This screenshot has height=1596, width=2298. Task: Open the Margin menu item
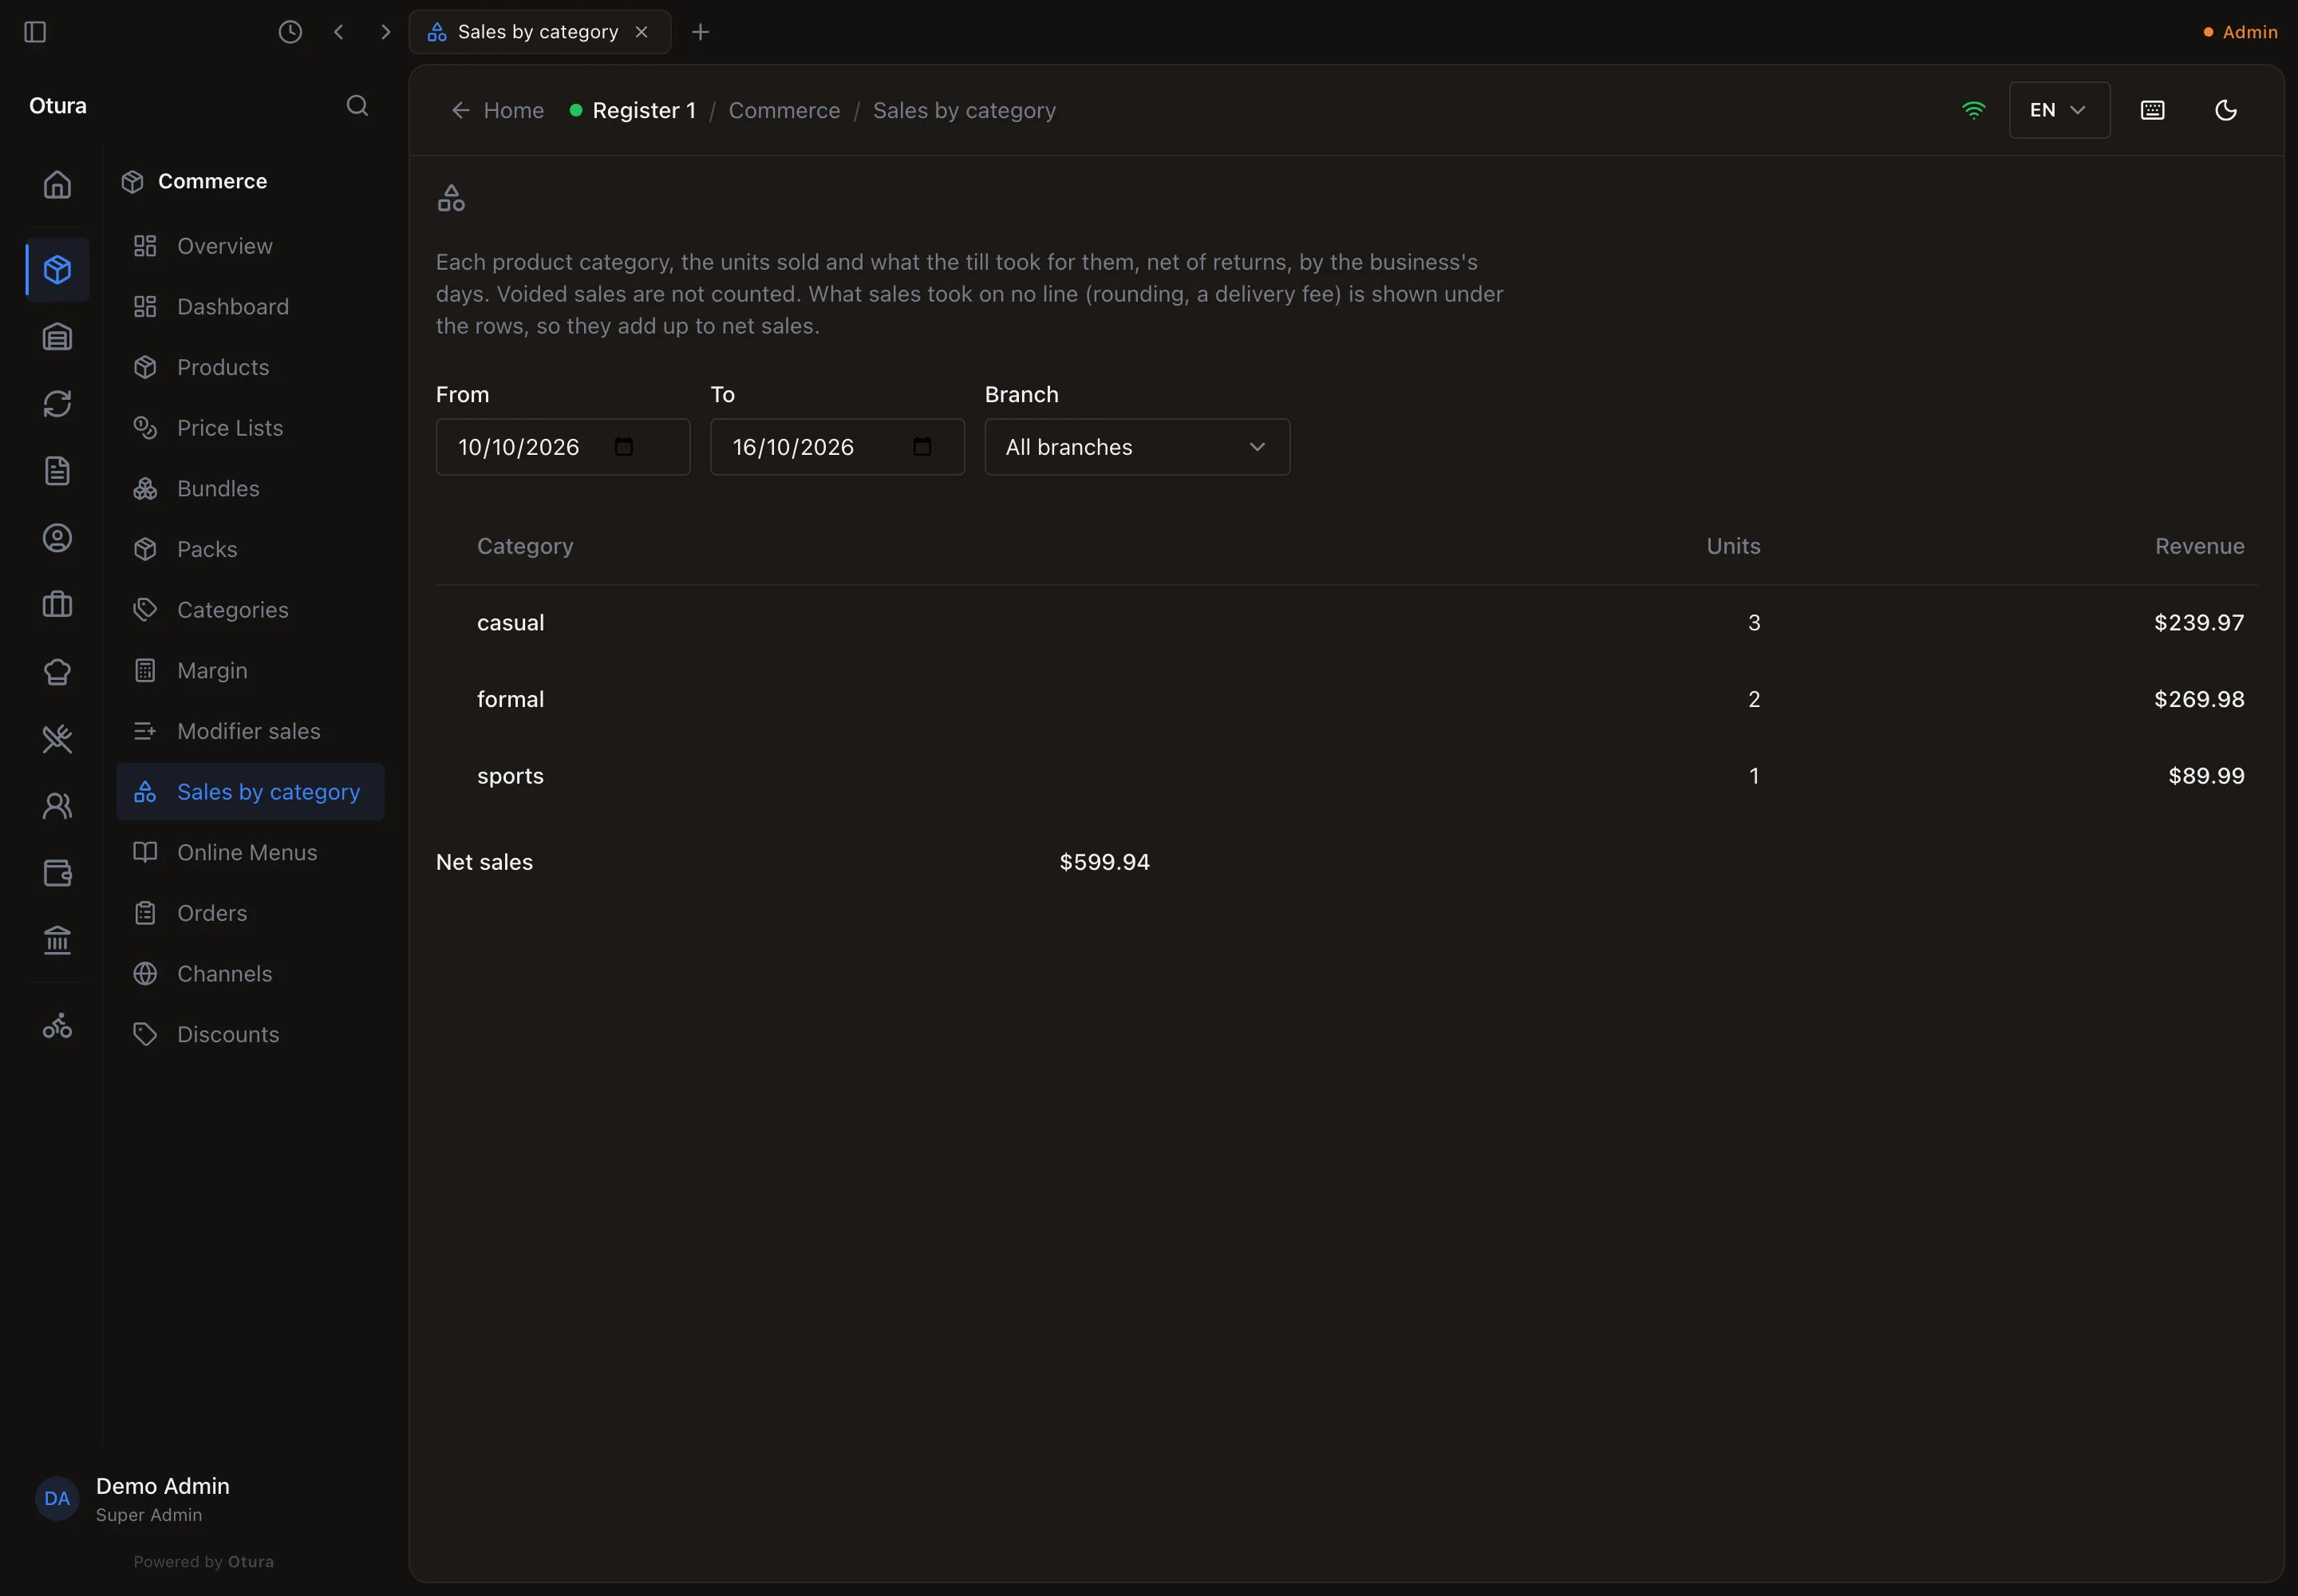(x=250, y=670)
